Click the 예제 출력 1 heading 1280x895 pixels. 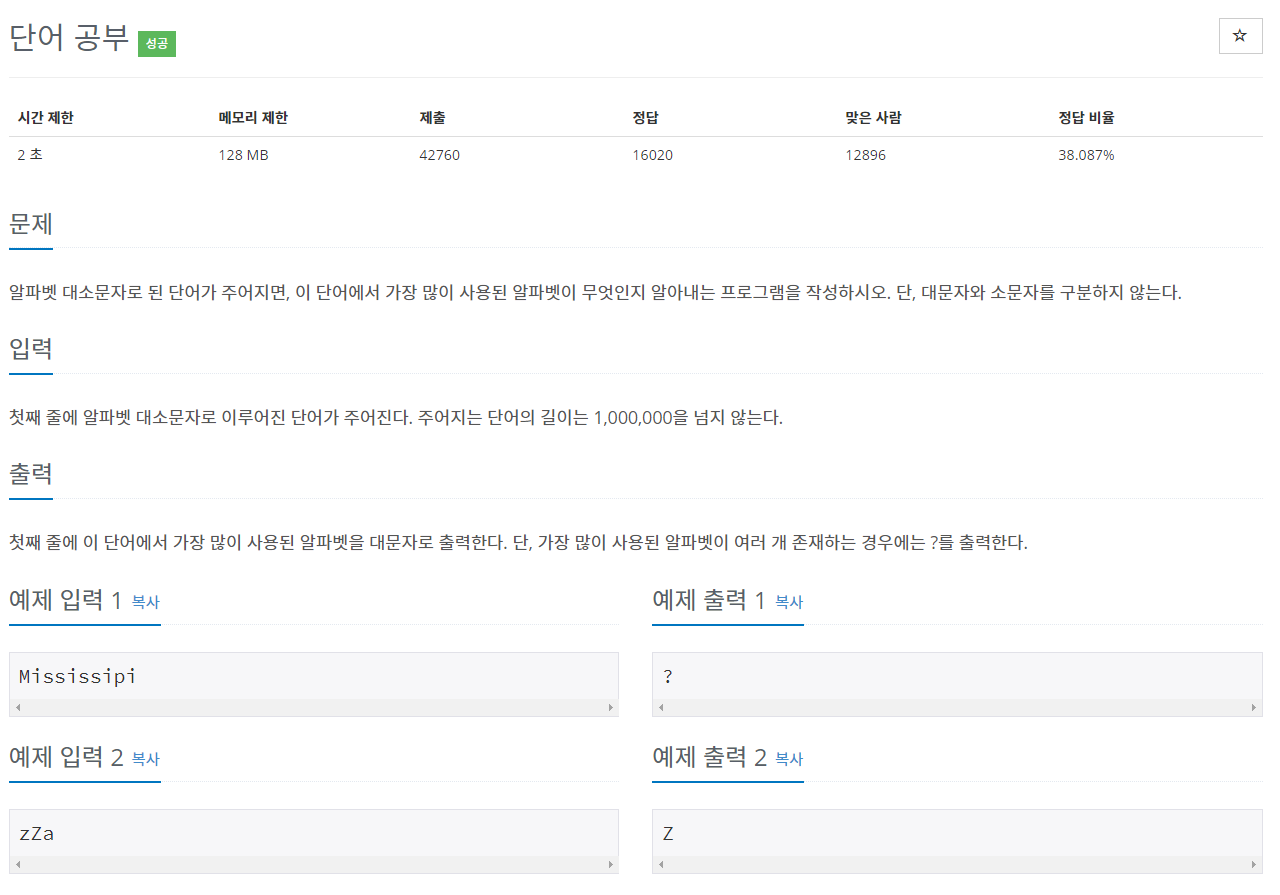click(708, 600)
